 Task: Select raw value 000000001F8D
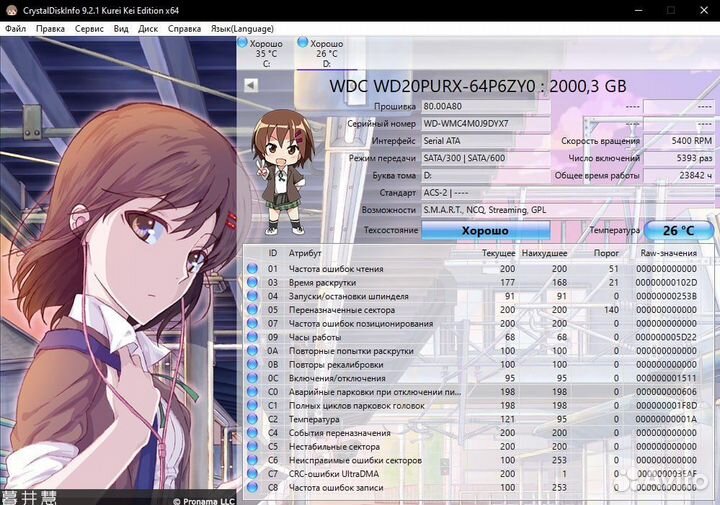pos(666,405)
